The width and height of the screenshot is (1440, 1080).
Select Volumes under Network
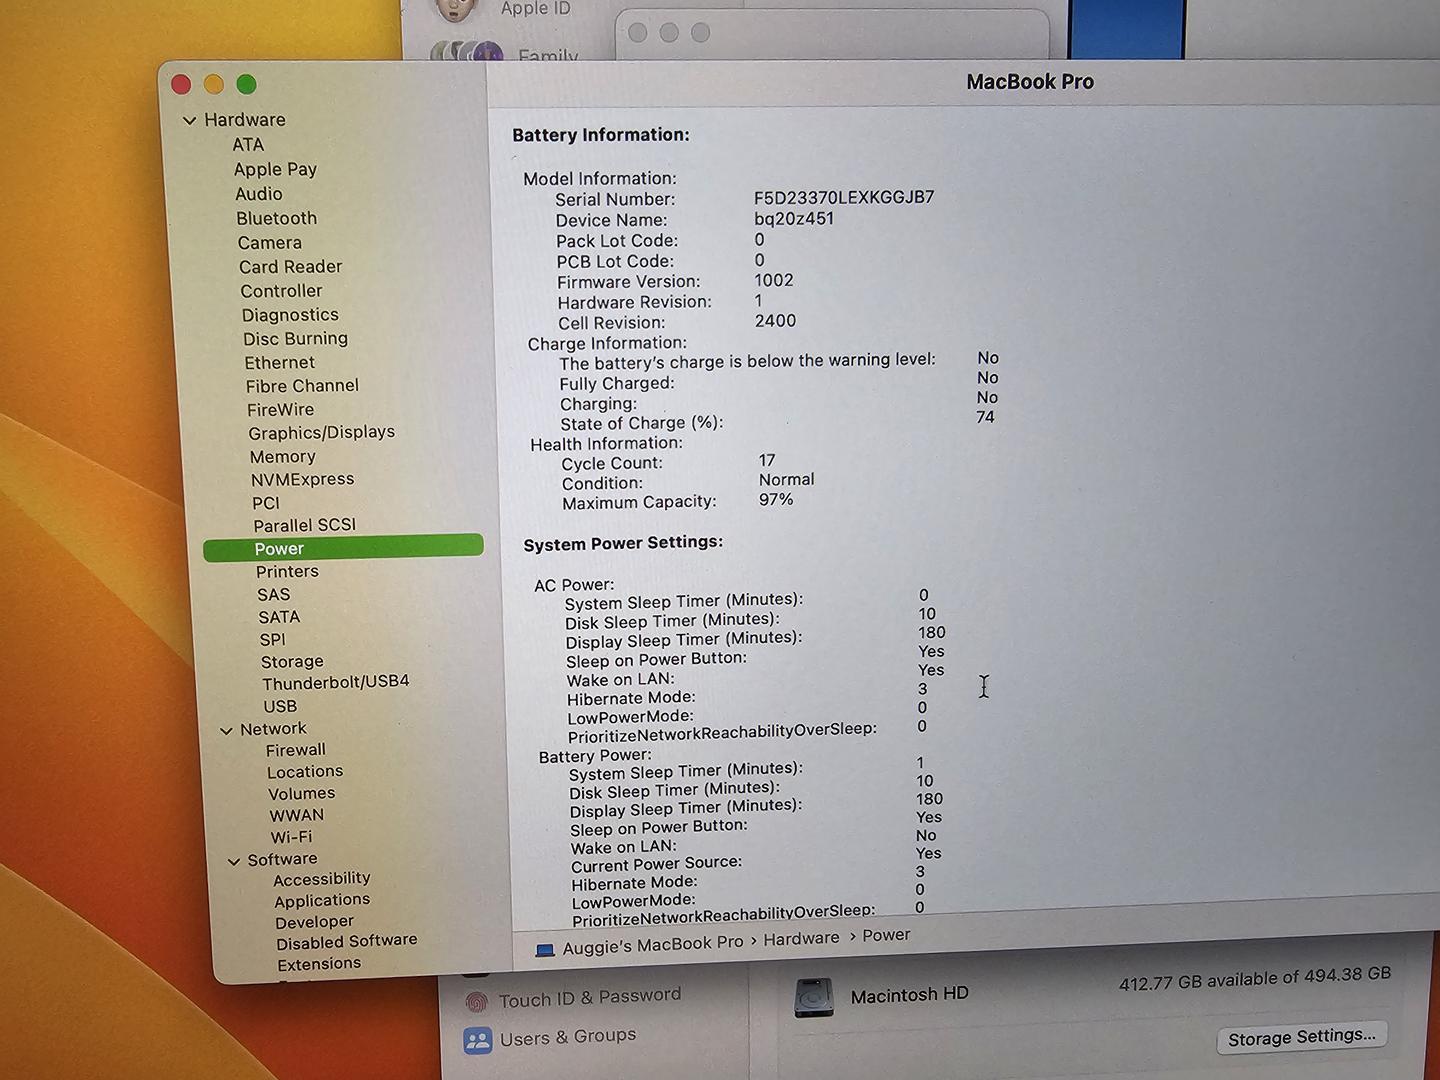click(x=302, y=794)
